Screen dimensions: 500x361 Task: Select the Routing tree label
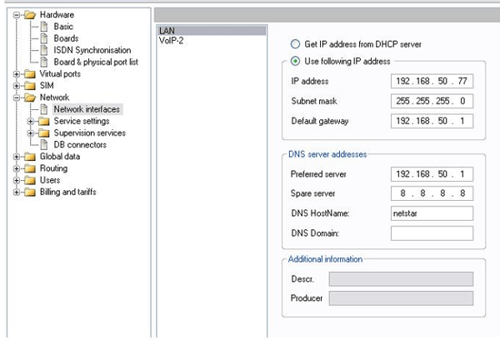(x=54, y=169)
